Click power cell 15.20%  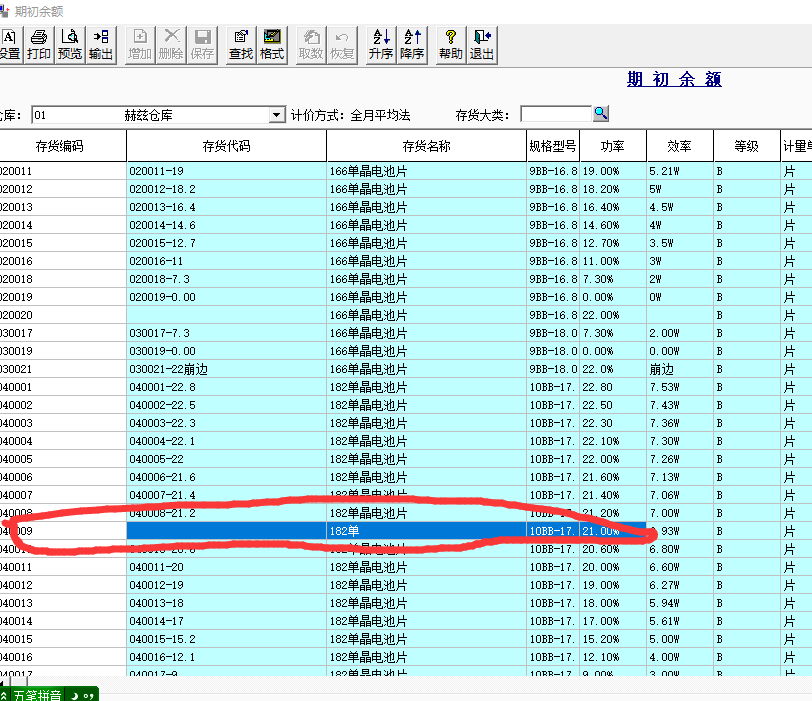[x=613, y=639]
